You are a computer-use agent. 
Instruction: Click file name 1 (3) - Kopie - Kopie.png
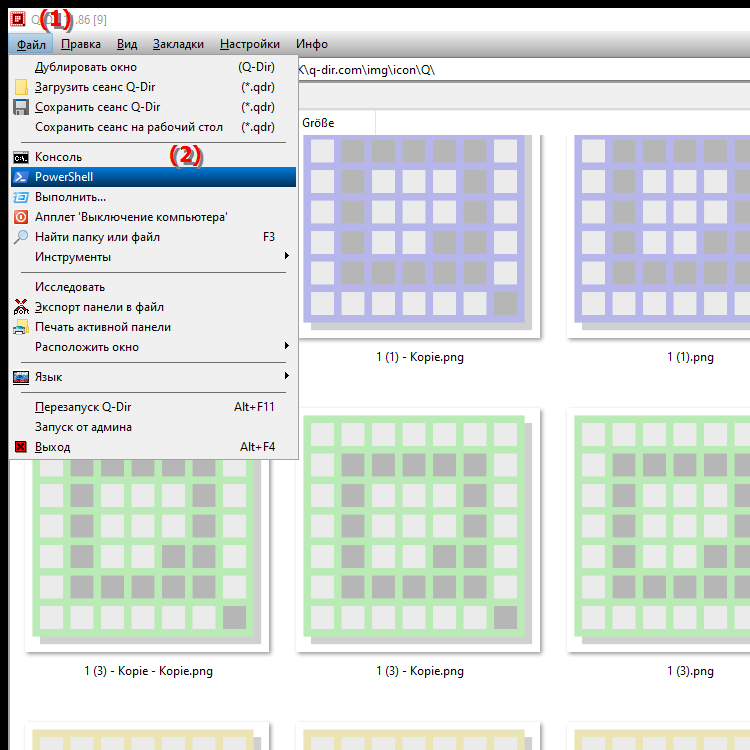(x=148, y=671)
